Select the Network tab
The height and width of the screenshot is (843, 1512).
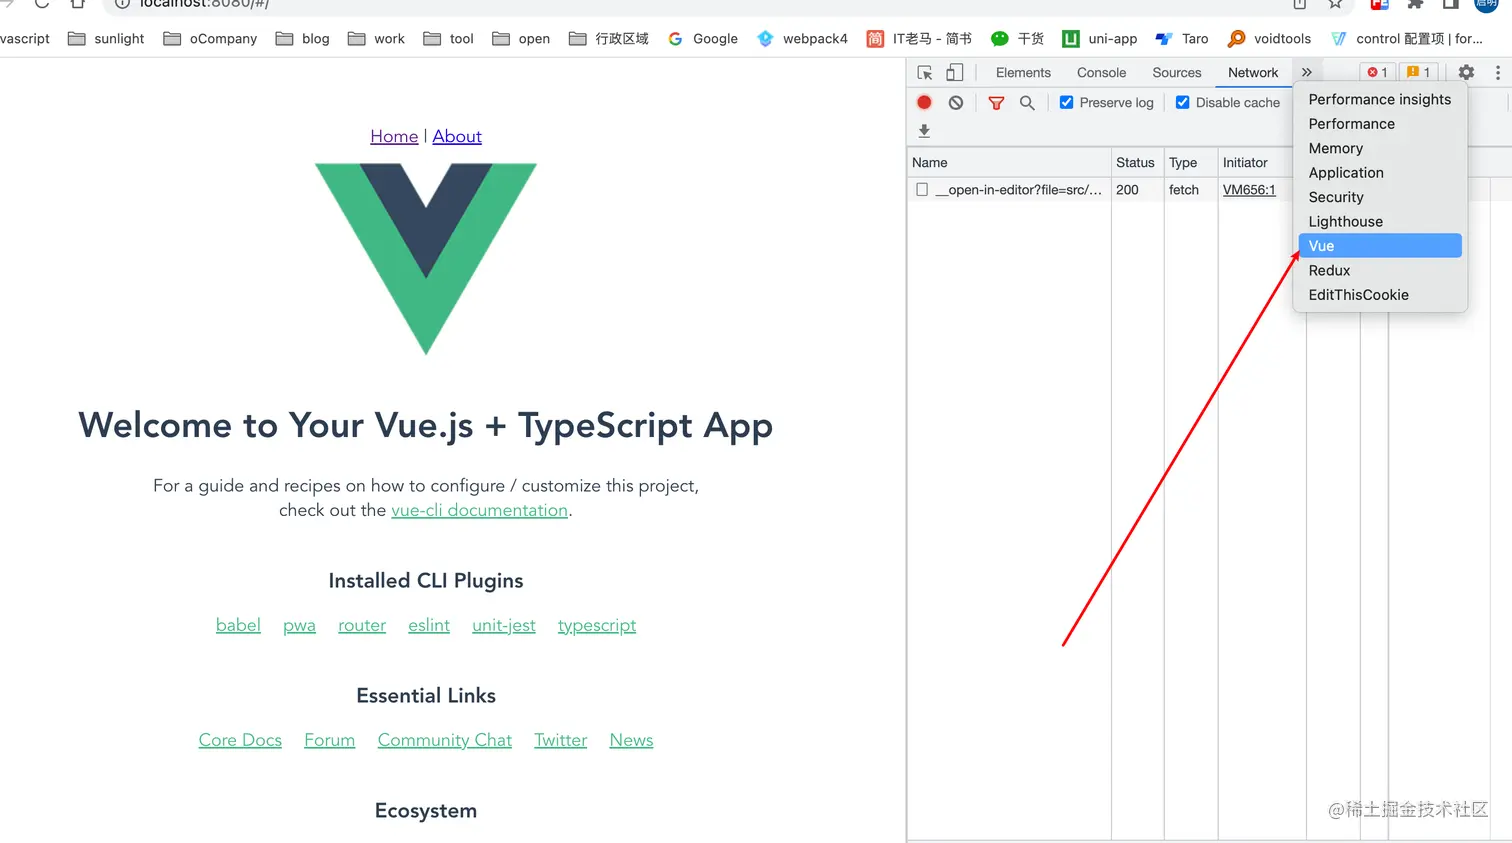point(1253,72)
